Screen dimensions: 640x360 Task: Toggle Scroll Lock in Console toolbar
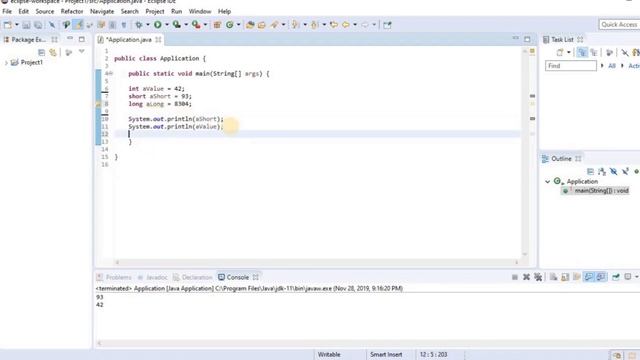pos(565,277)
